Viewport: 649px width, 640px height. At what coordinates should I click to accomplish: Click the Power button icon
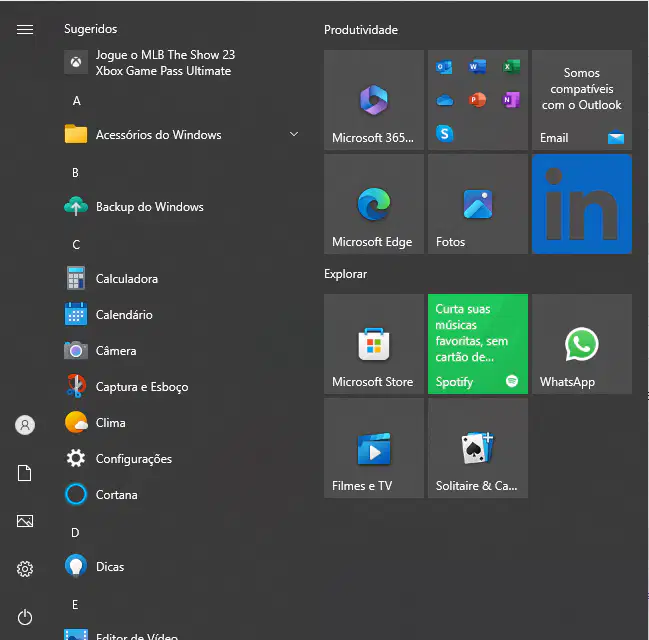[x=25, y=617]
